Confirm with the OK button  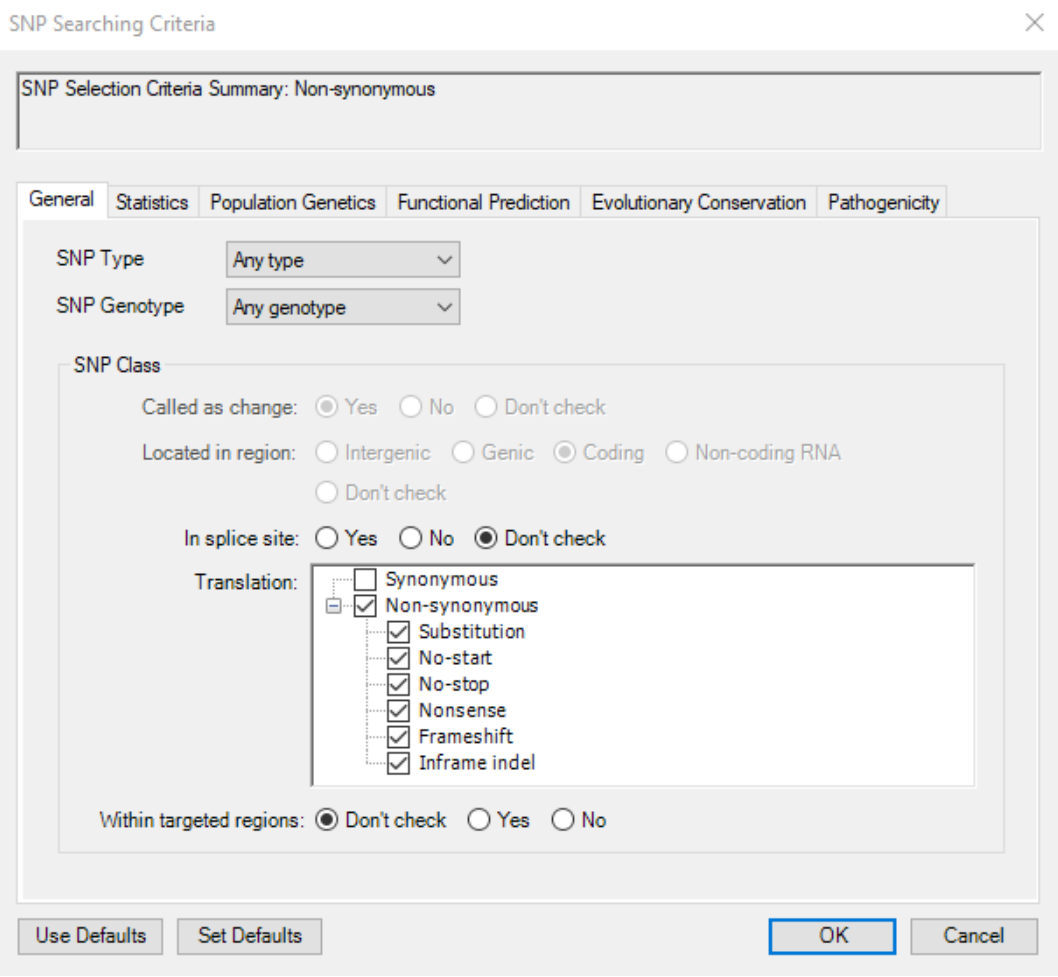pos(833,936)
